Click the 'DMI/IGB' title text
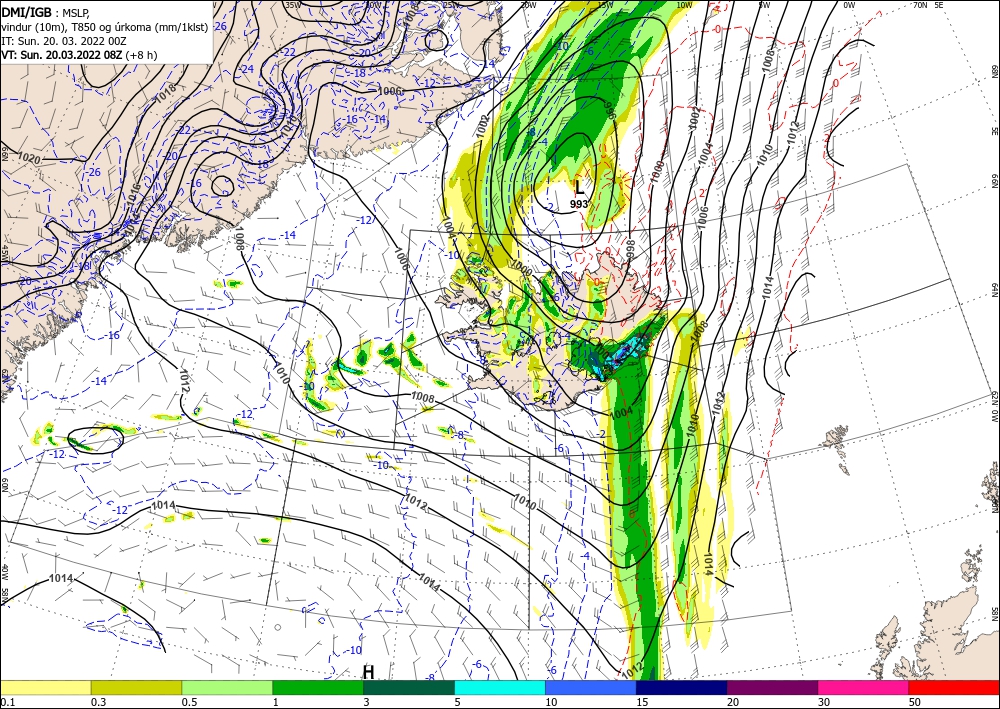 [x=27, y=11]
